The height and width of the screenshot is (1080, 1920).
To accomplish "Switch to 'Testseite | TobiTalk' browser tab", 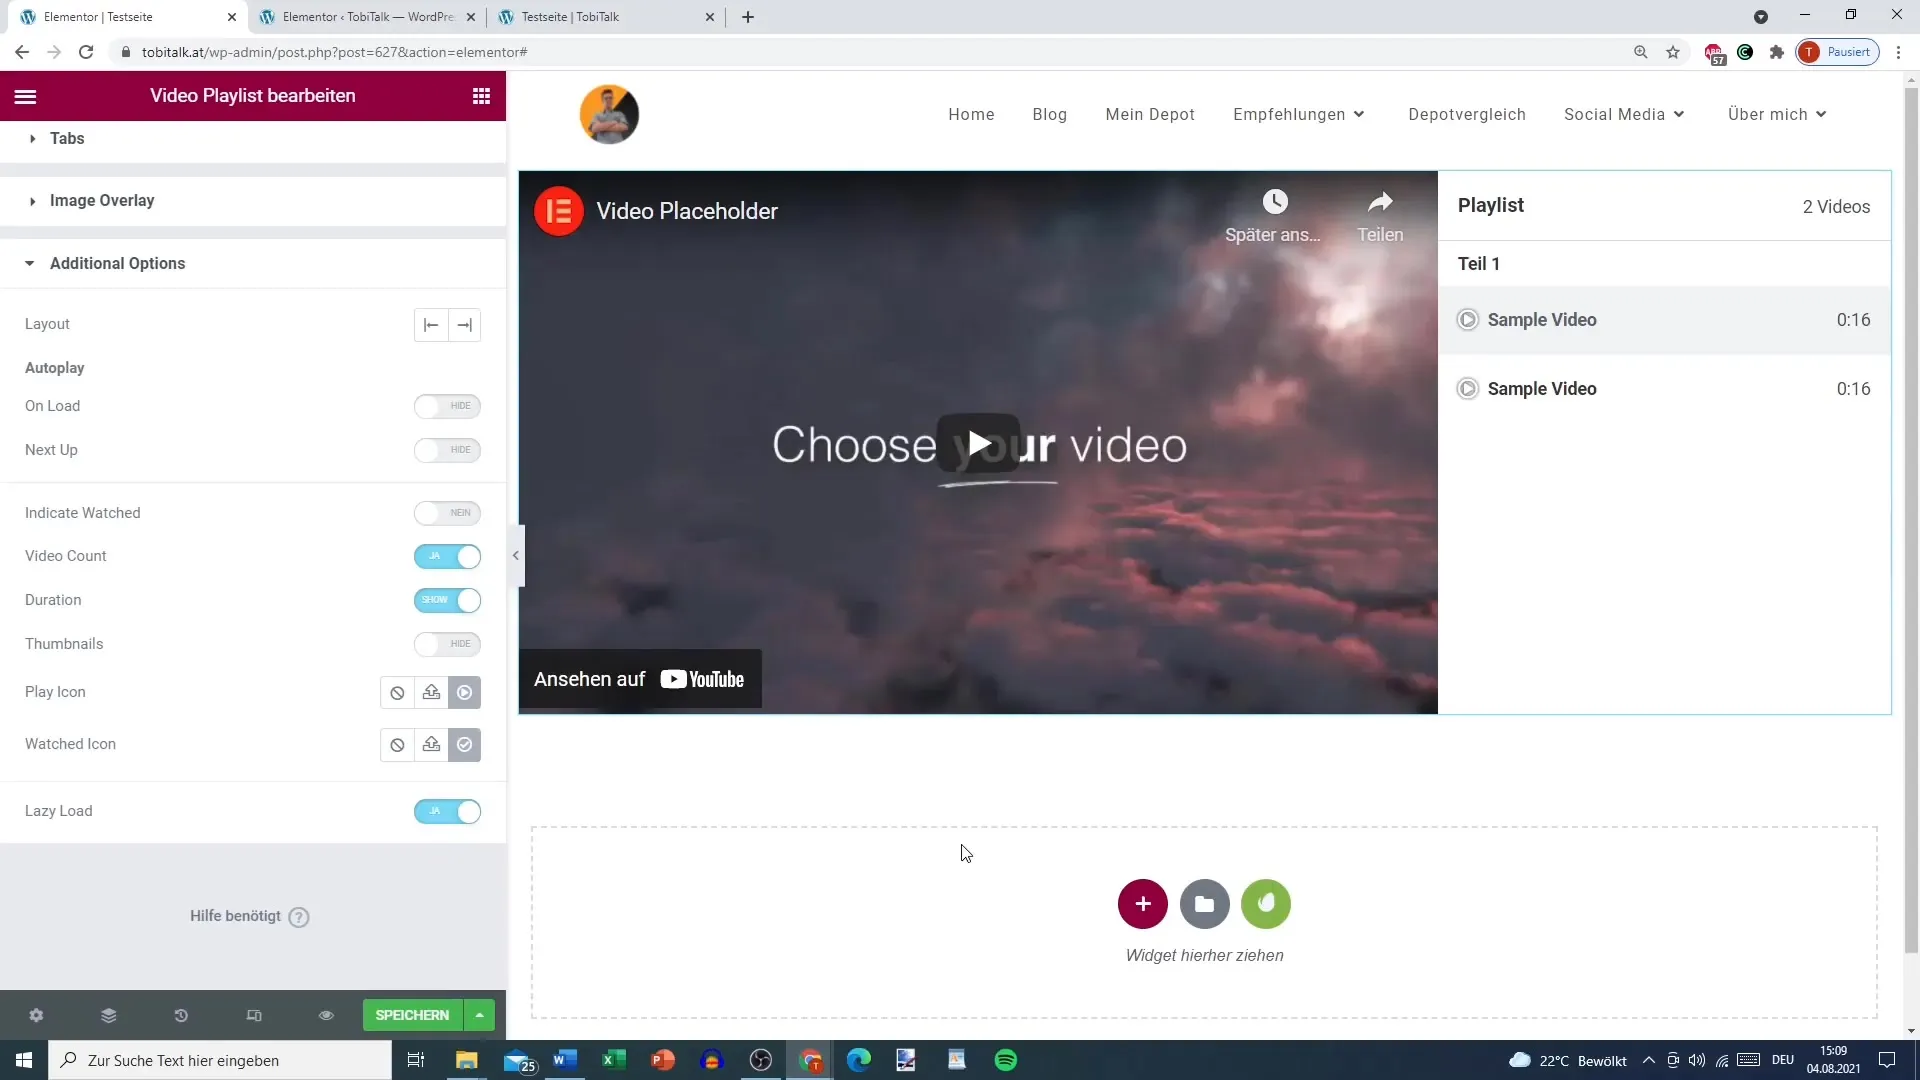I will click(x=606, y=17).
